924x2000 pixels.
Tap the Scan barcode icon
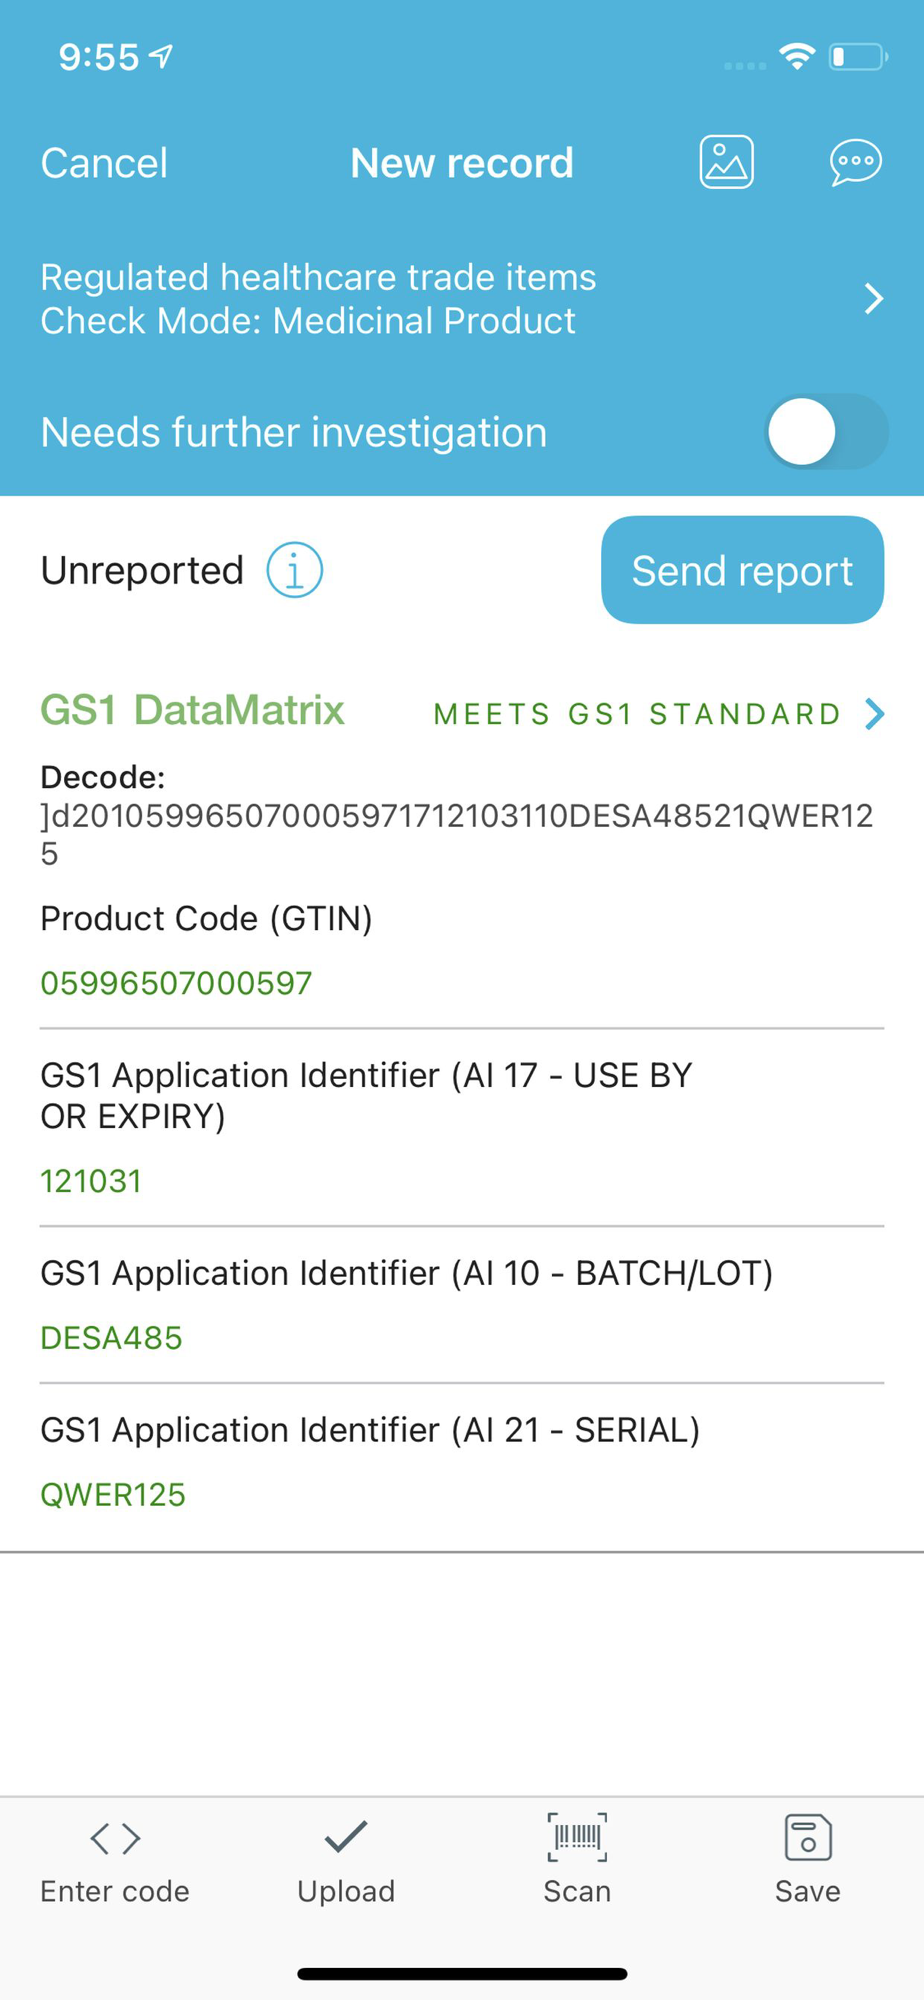577,1838
